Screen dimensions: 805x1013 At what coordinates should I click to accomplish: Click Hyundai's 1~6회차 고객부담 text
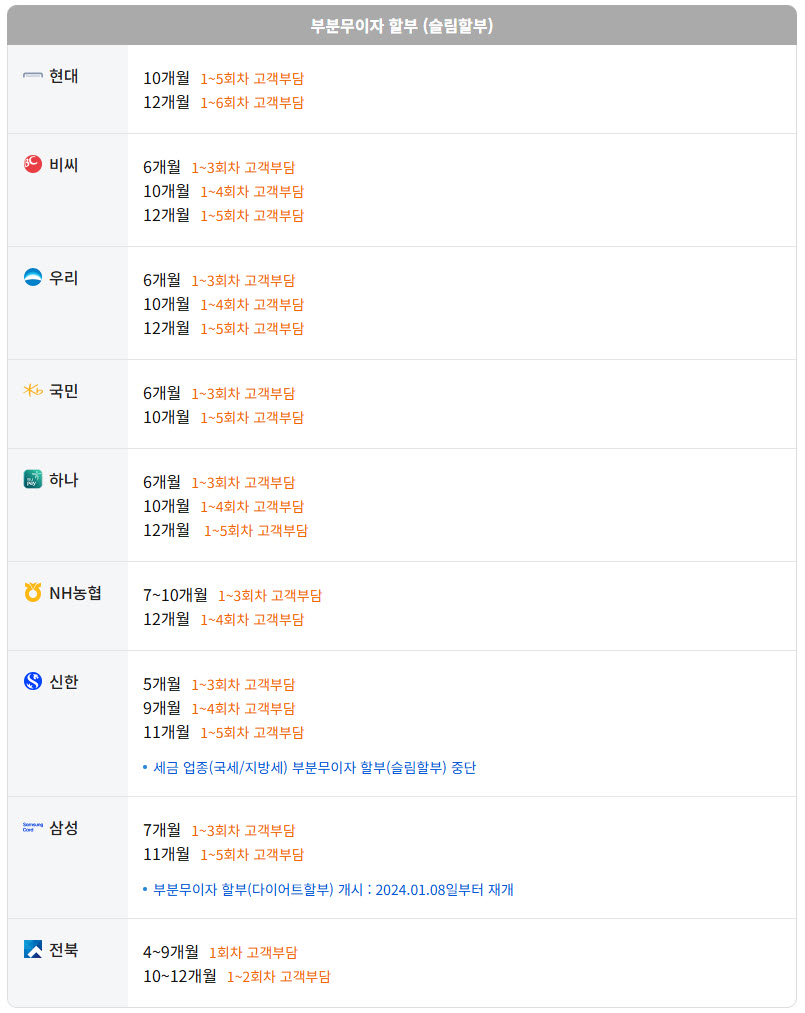click(252, 102)
